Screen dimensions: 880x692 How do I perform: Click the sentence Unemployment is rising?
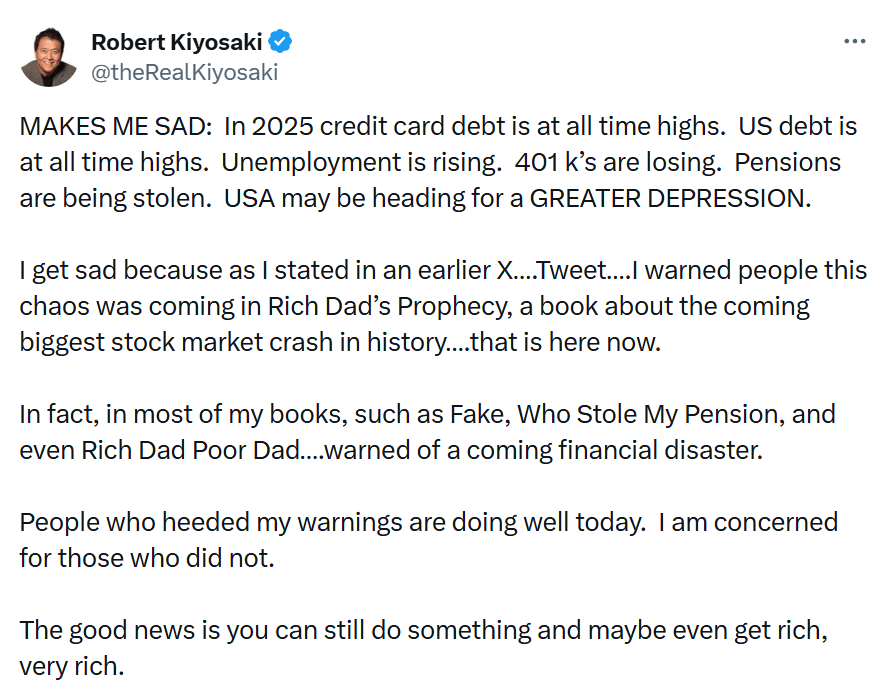point(361,162)
